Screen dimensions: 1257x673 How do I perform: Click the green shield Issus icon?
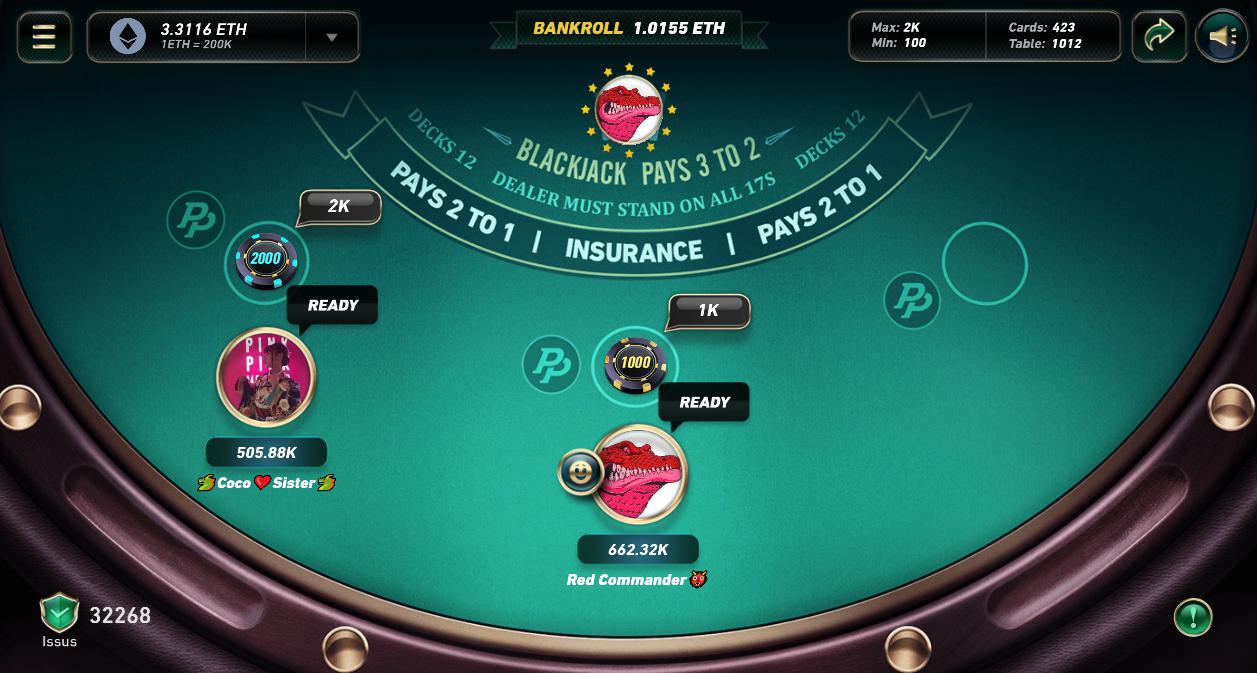pyautogui.click(x=59, y=612)
